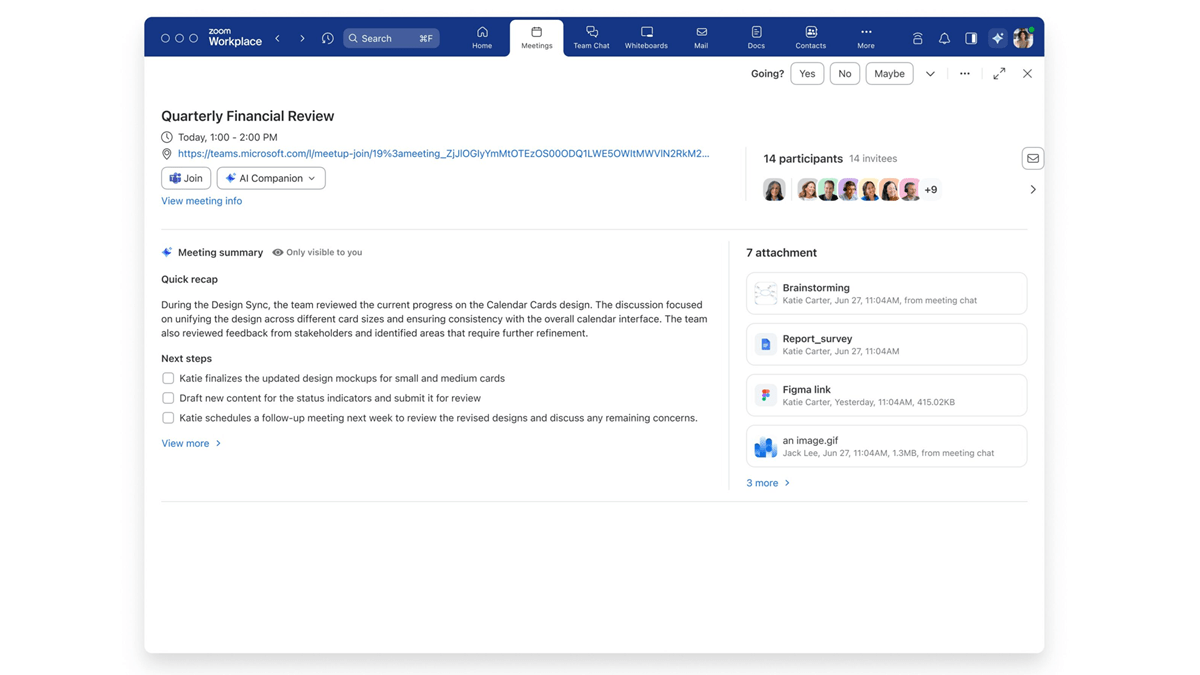
Task: Click the Zoom Workplace logo
Action: pyautogui.click(x=235, y=37)
